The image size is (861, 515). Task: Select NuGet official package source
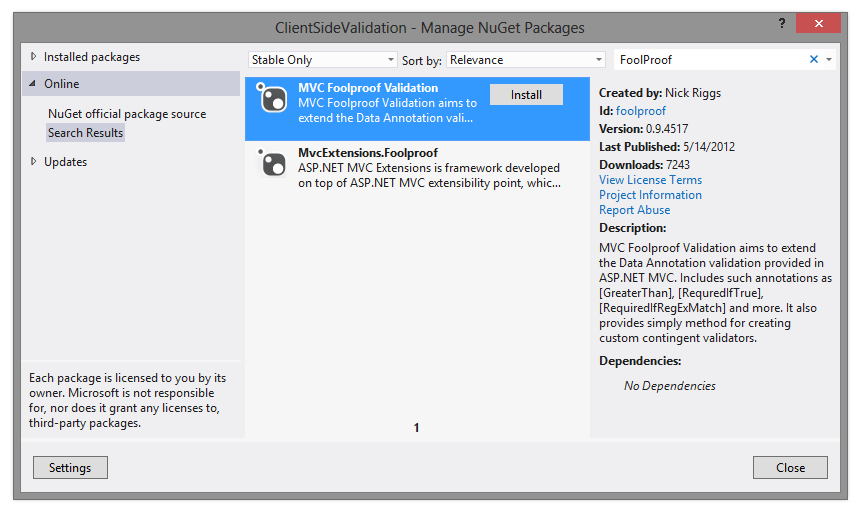(x=127, y=114)
